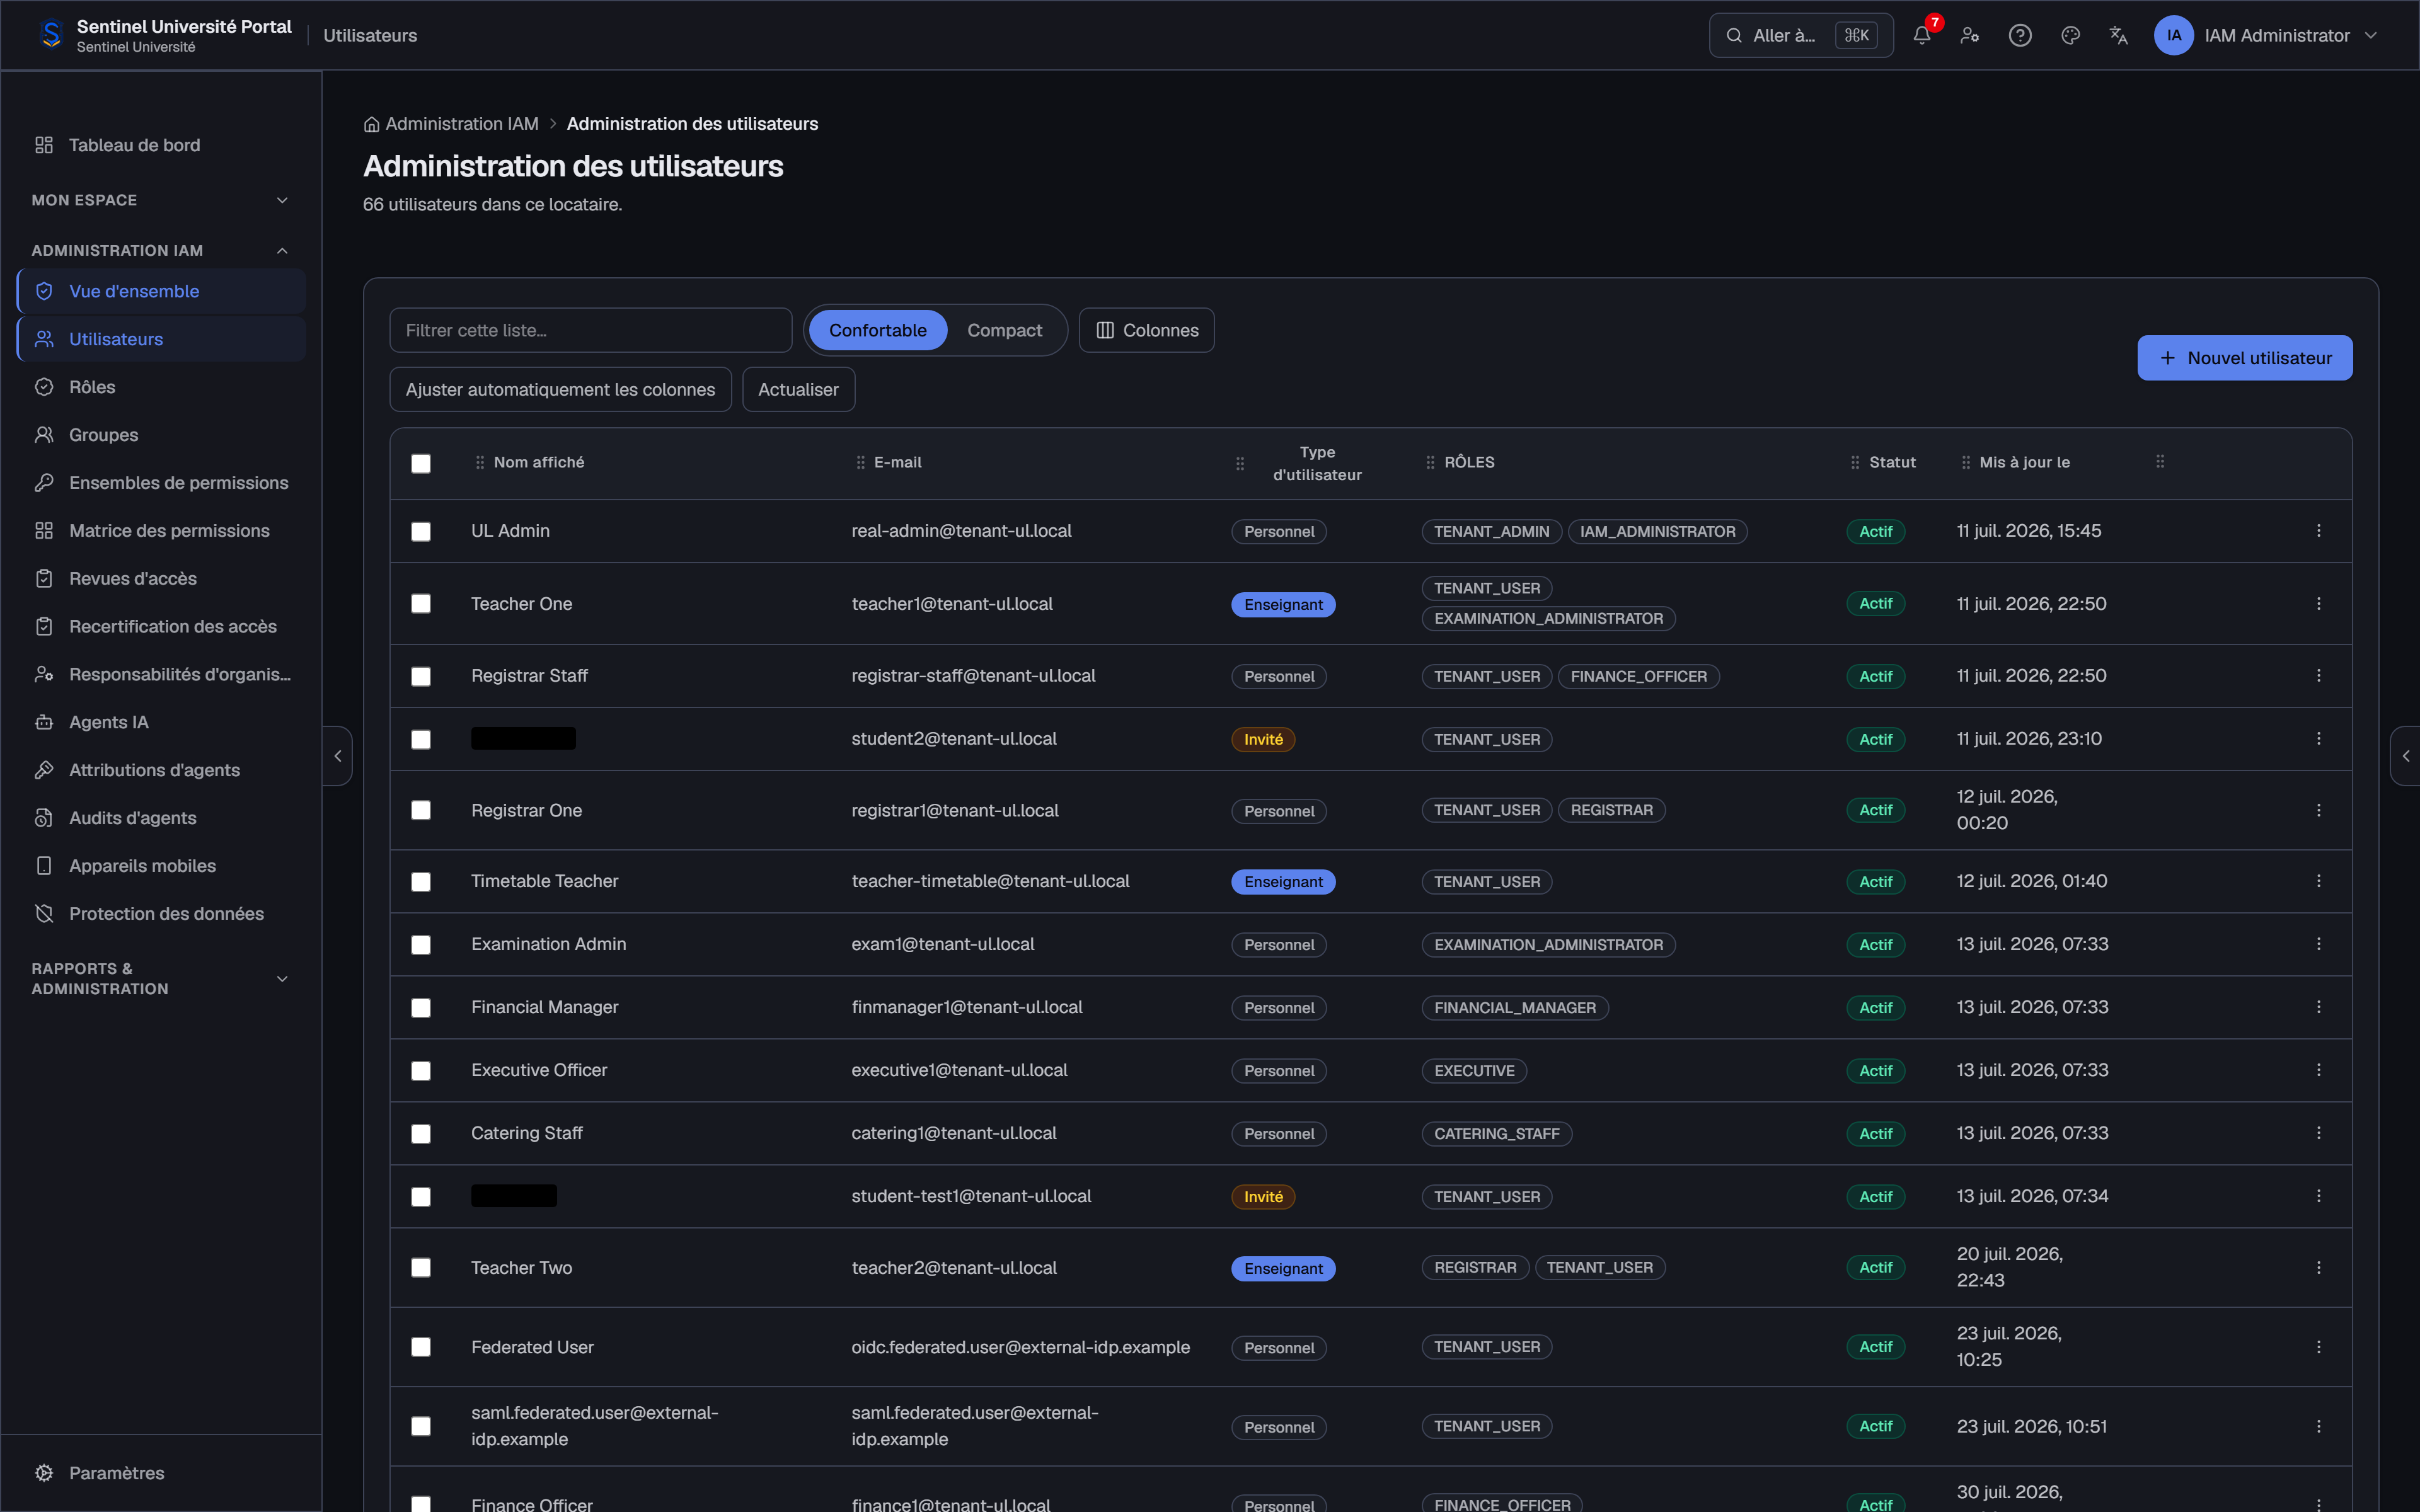Open Ensembles de permissions in sidebar
This screenshot has height=1512, width=2420.
pyautogui.click(x=161, y=483)
